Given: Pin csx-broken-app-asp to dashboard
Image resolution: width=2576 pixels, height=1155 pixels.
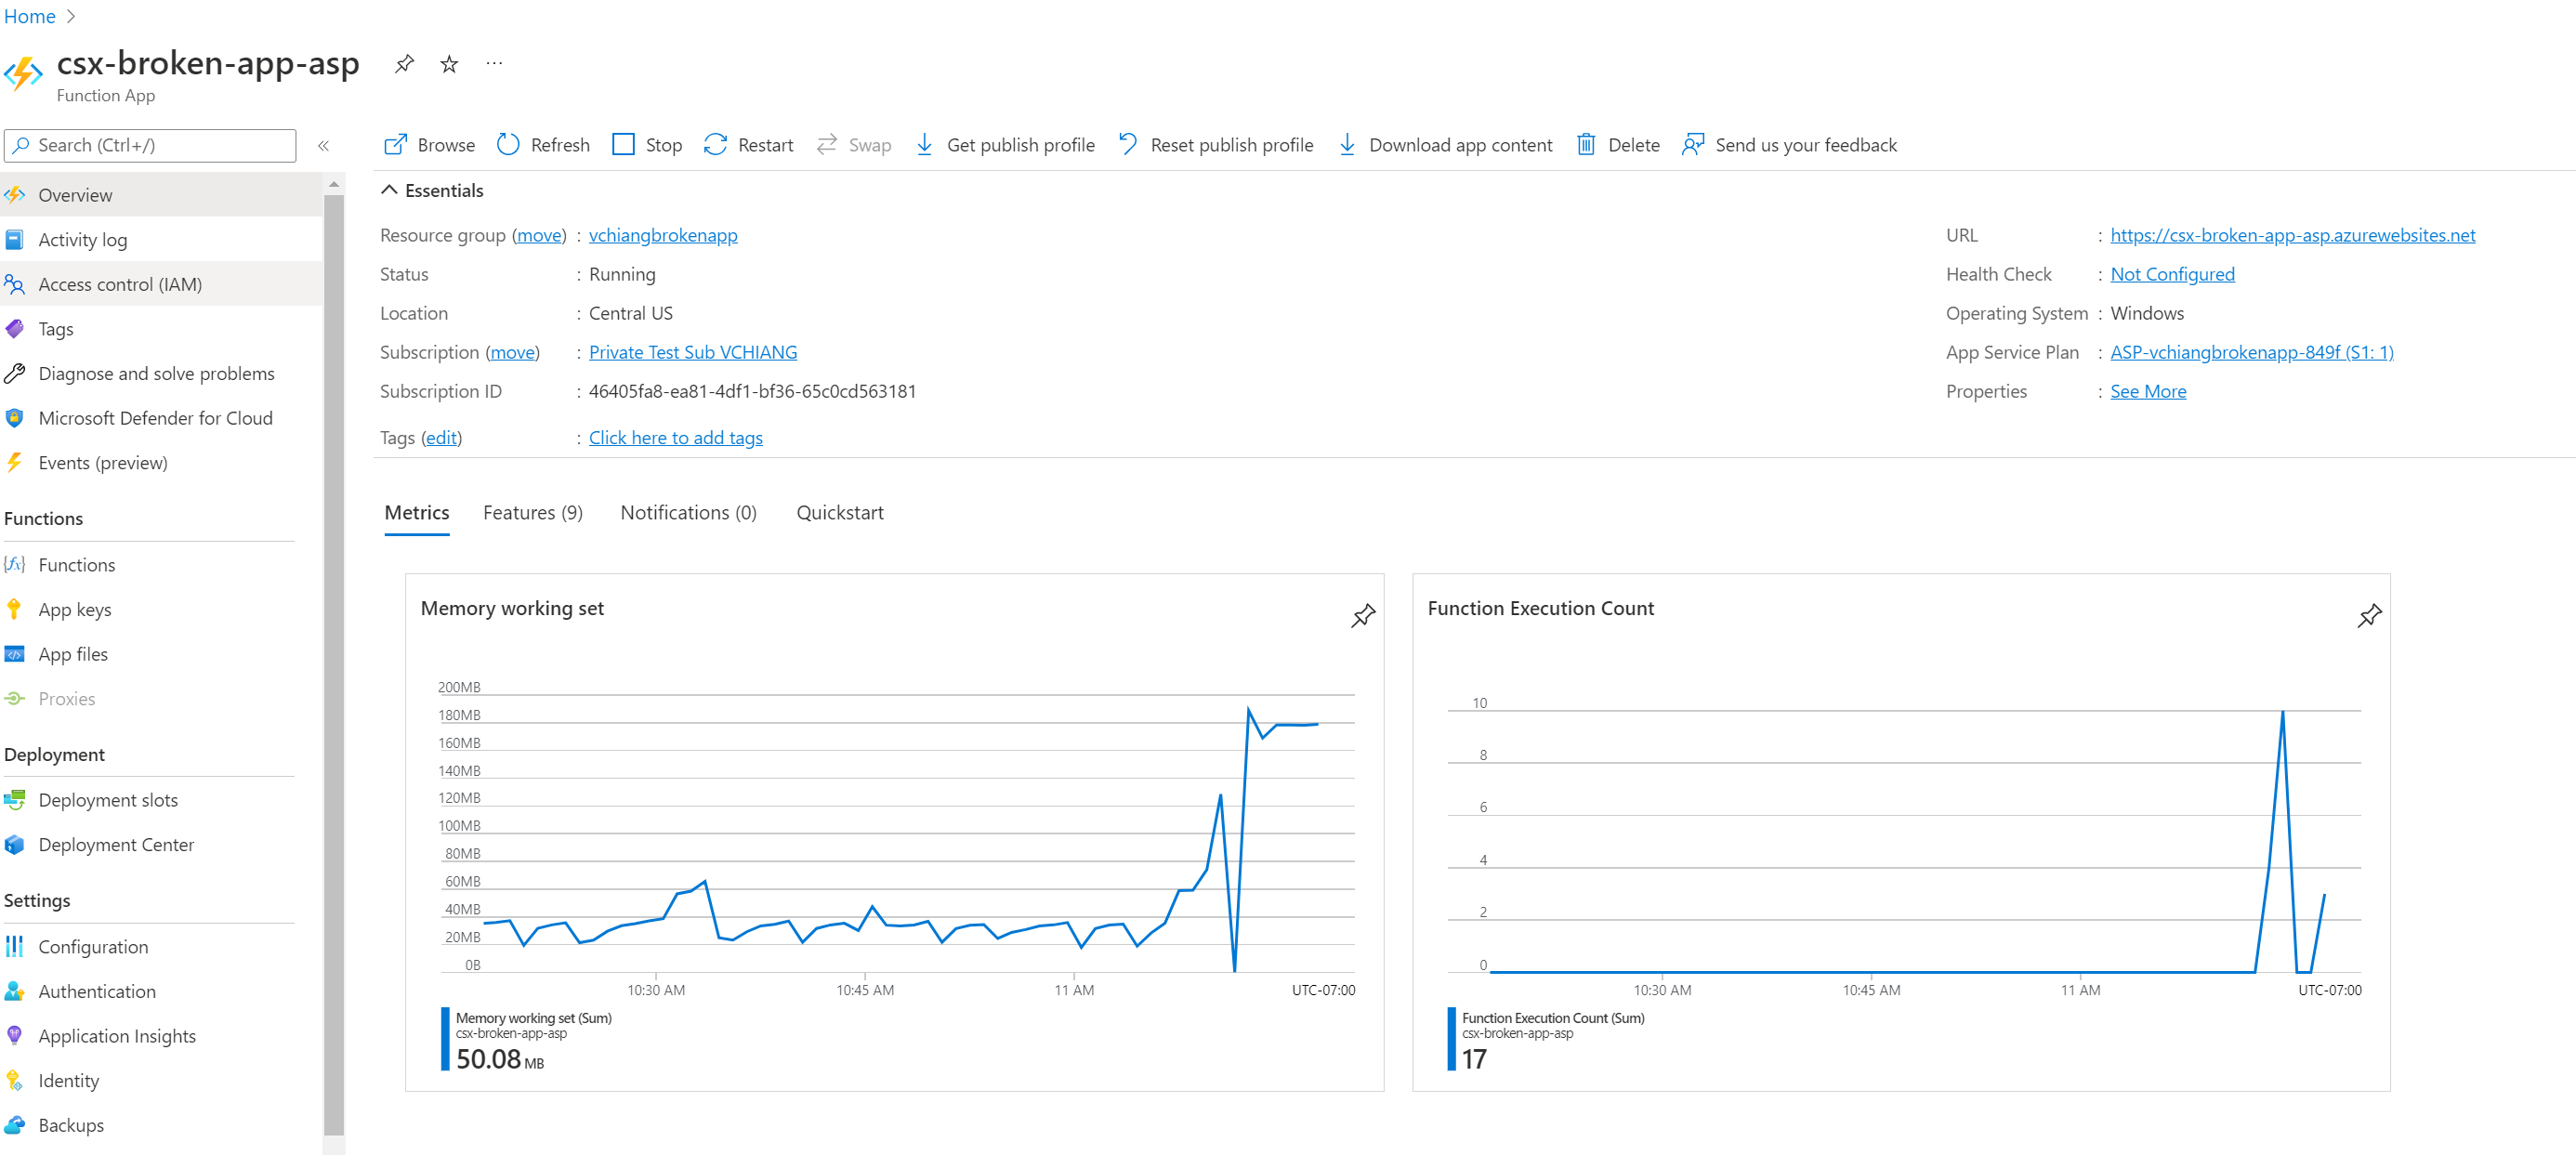Looking at the screenshot, I should 404,64.
